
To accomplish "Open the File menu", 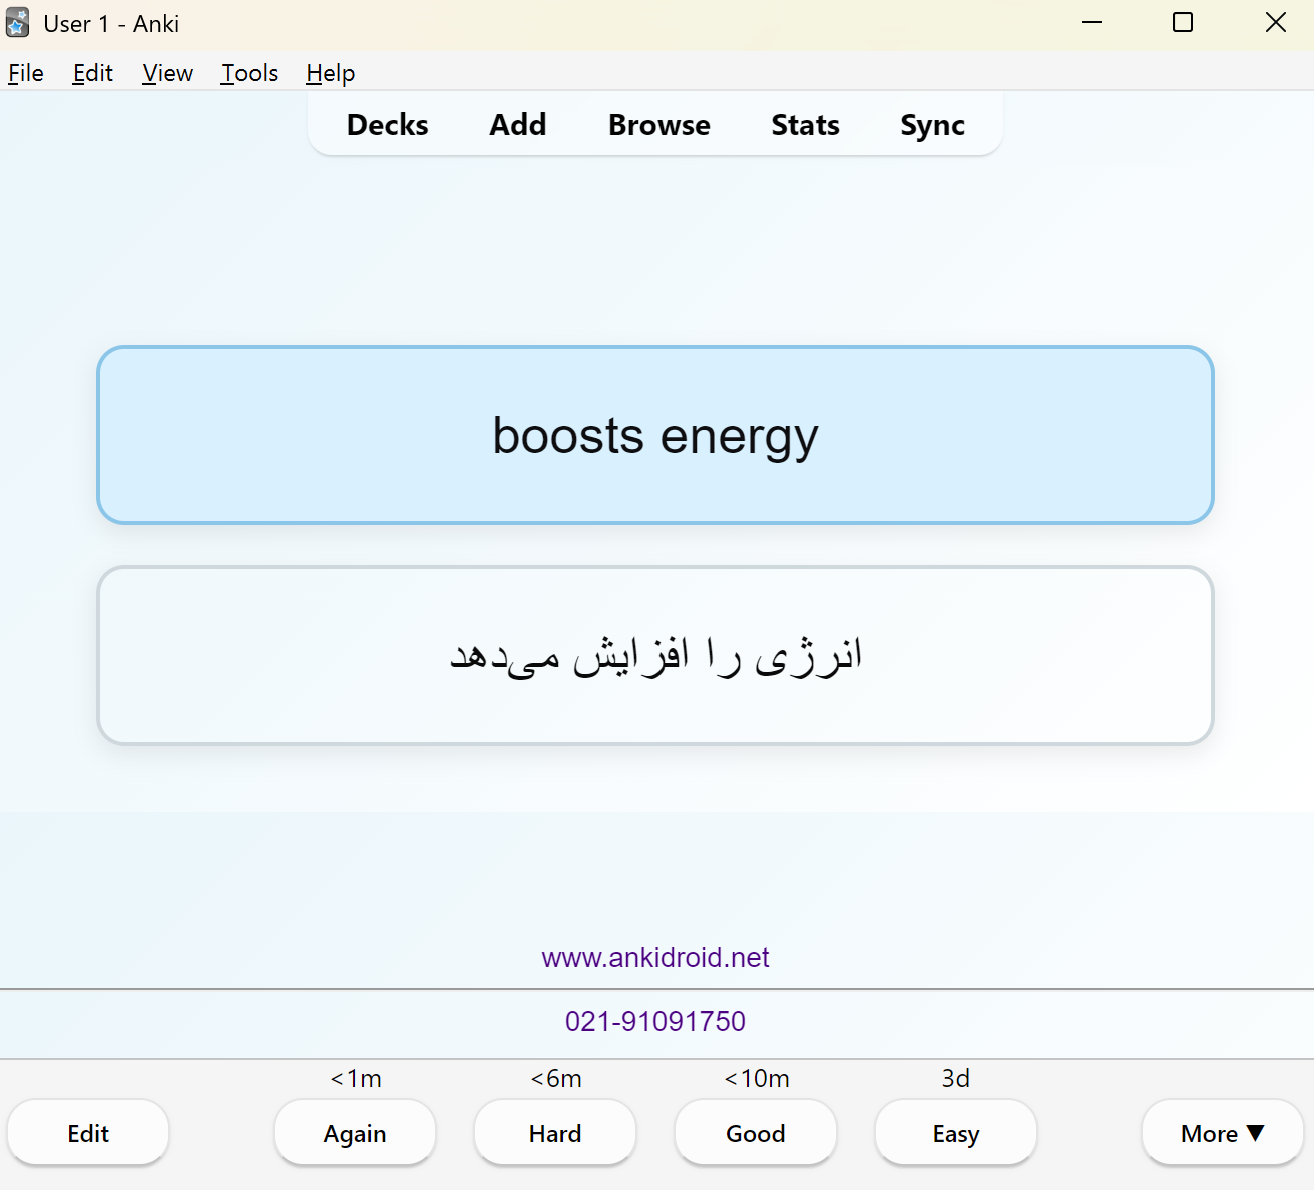I will [26, 73].
